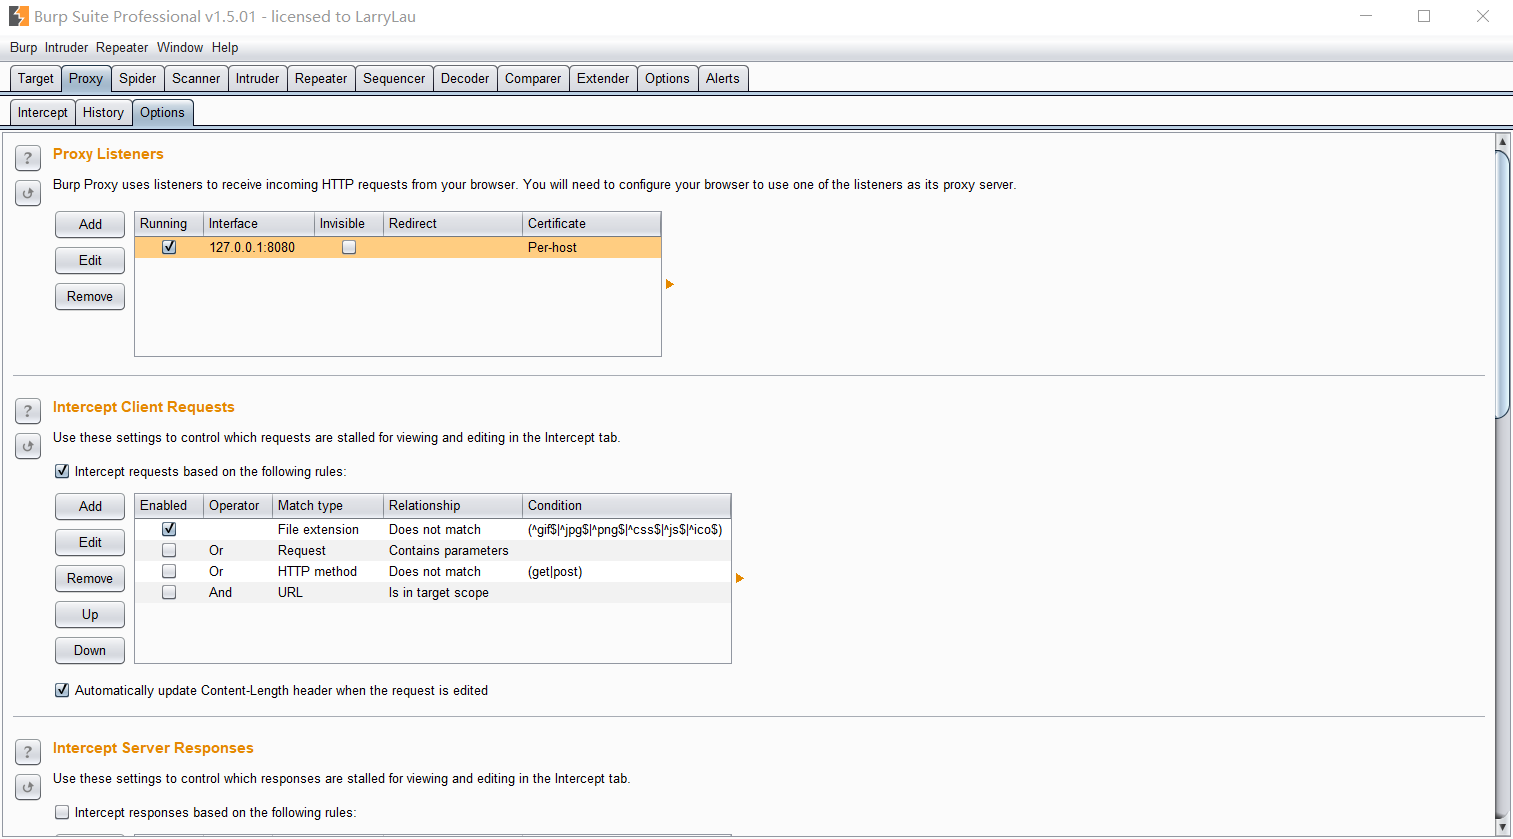
Task: Enable the HTTP method intercept rule
Action: coord(169,571)
